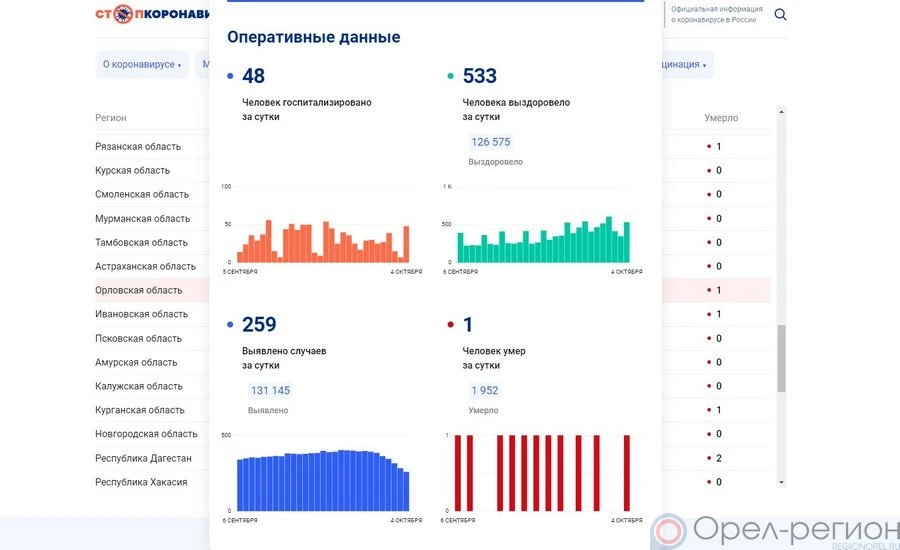This screenshot has width=900, height=550.
Task: Click the search magnifier icon
Action: [780, 14]
